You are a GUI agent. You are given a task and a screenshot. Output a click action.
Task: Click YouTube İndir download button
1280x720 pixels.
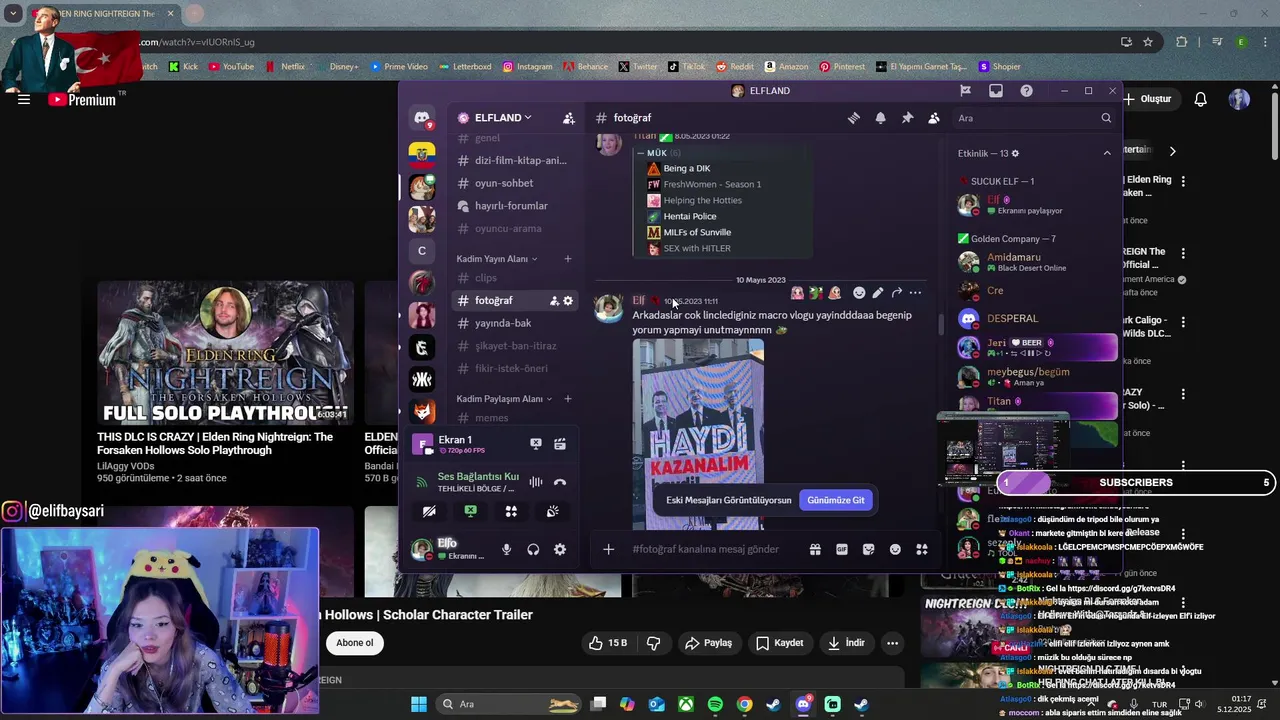(x=846, y=643)
